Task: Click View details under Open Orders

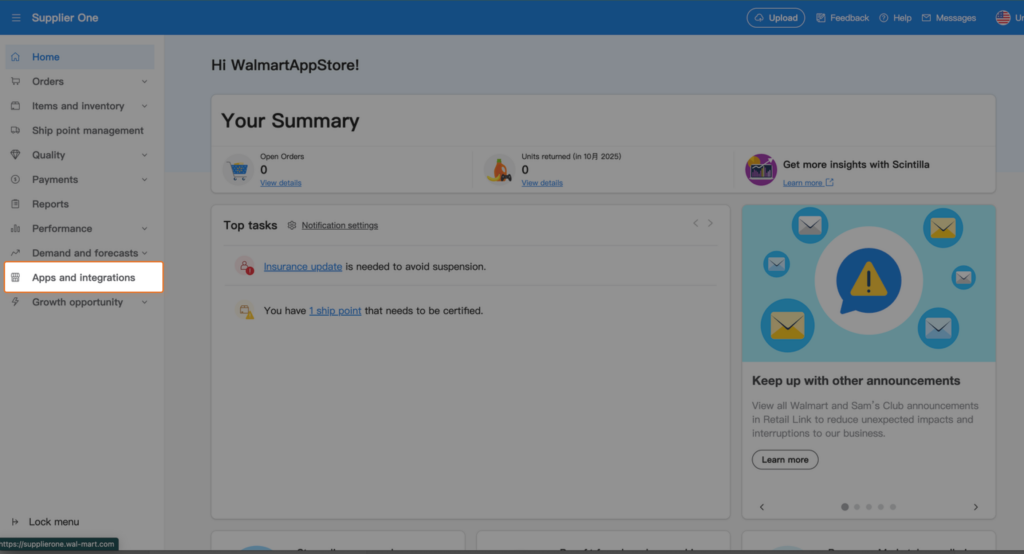Action: [x=281, y=183]
